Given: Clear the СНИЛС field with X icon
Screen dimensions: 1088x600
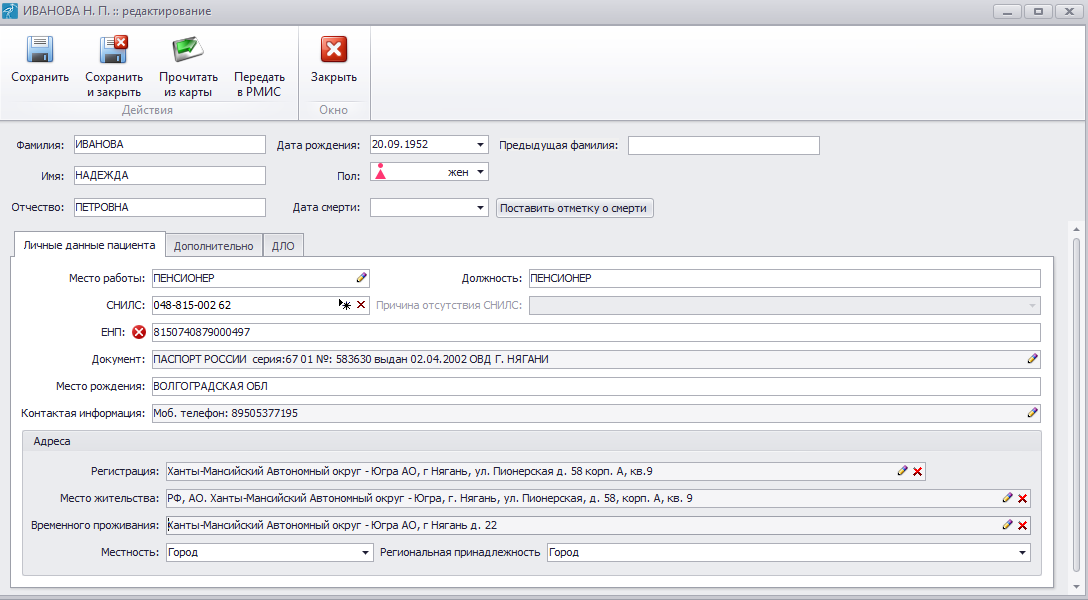Looking at the screenshot, I should point(361,305).
